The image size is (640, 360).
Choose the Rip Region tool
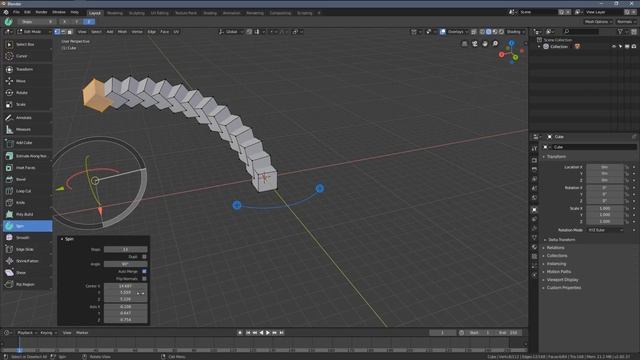click(27, 284)
